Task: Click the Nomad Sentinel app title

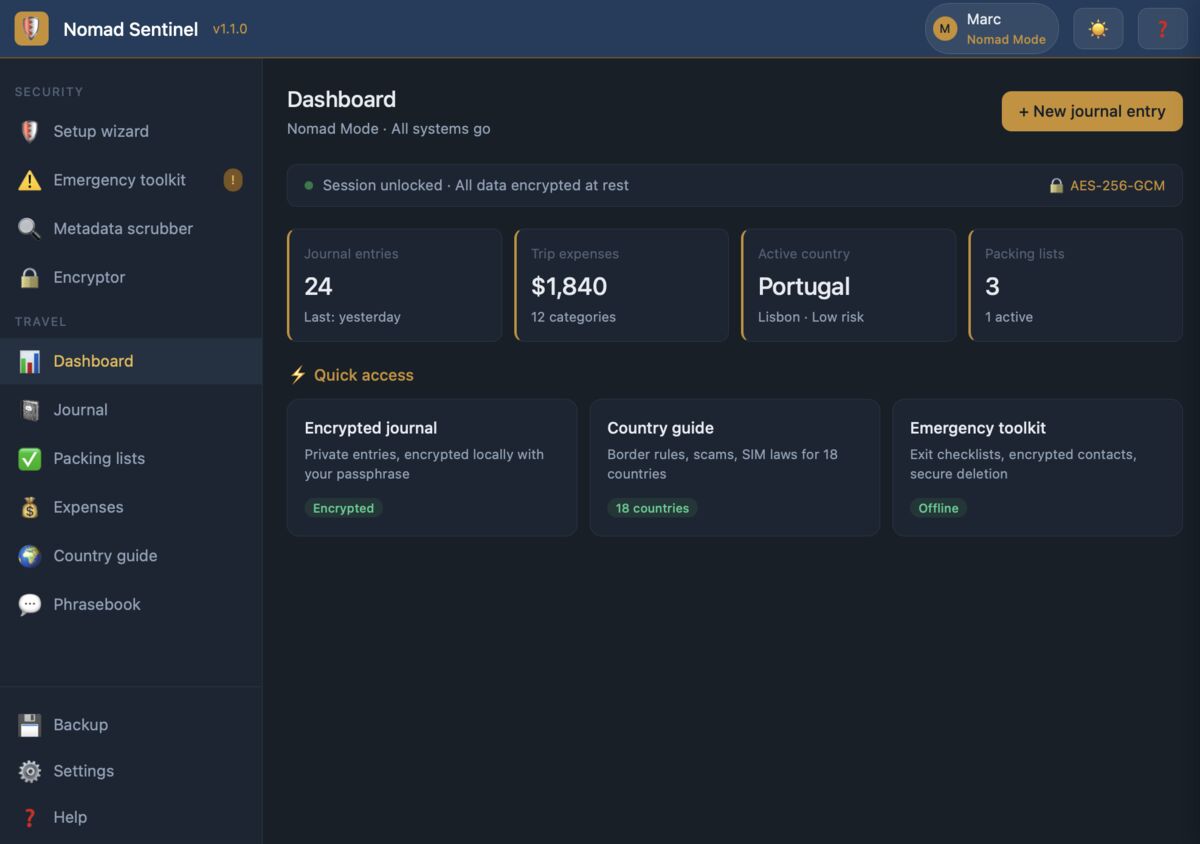Action: (131, 29)
